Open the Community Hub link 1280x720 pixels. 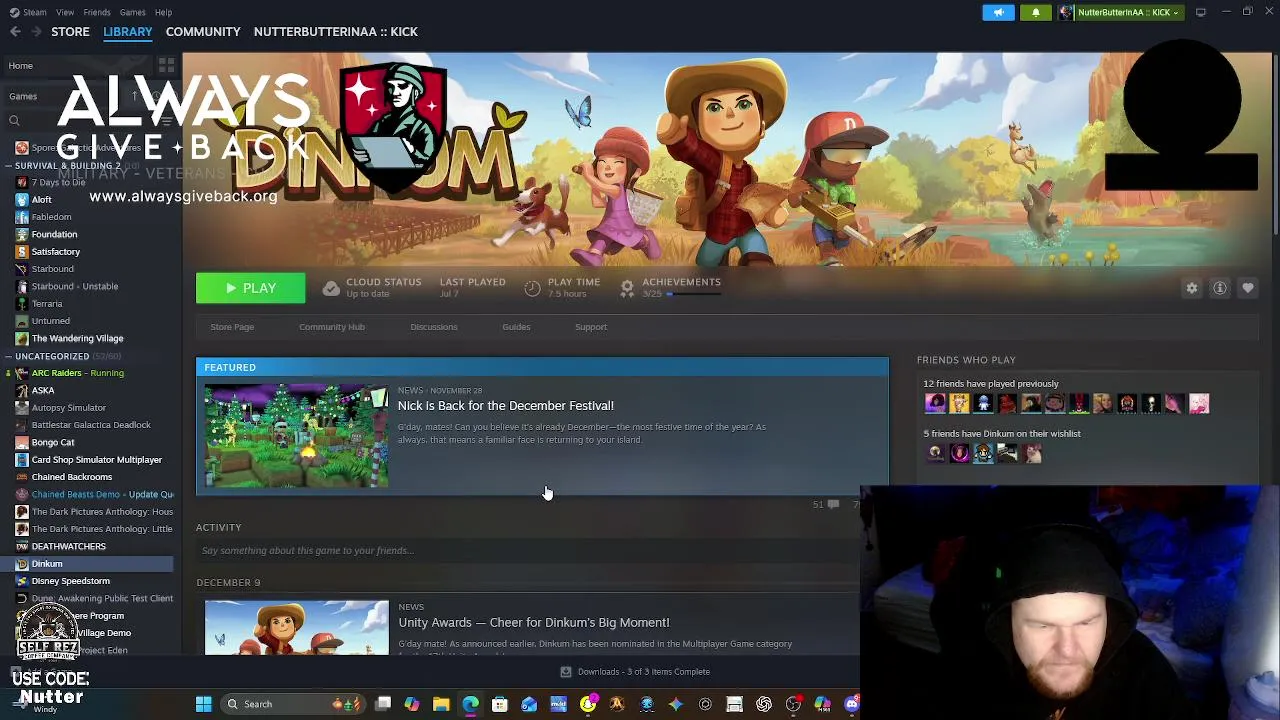point(332,327)
